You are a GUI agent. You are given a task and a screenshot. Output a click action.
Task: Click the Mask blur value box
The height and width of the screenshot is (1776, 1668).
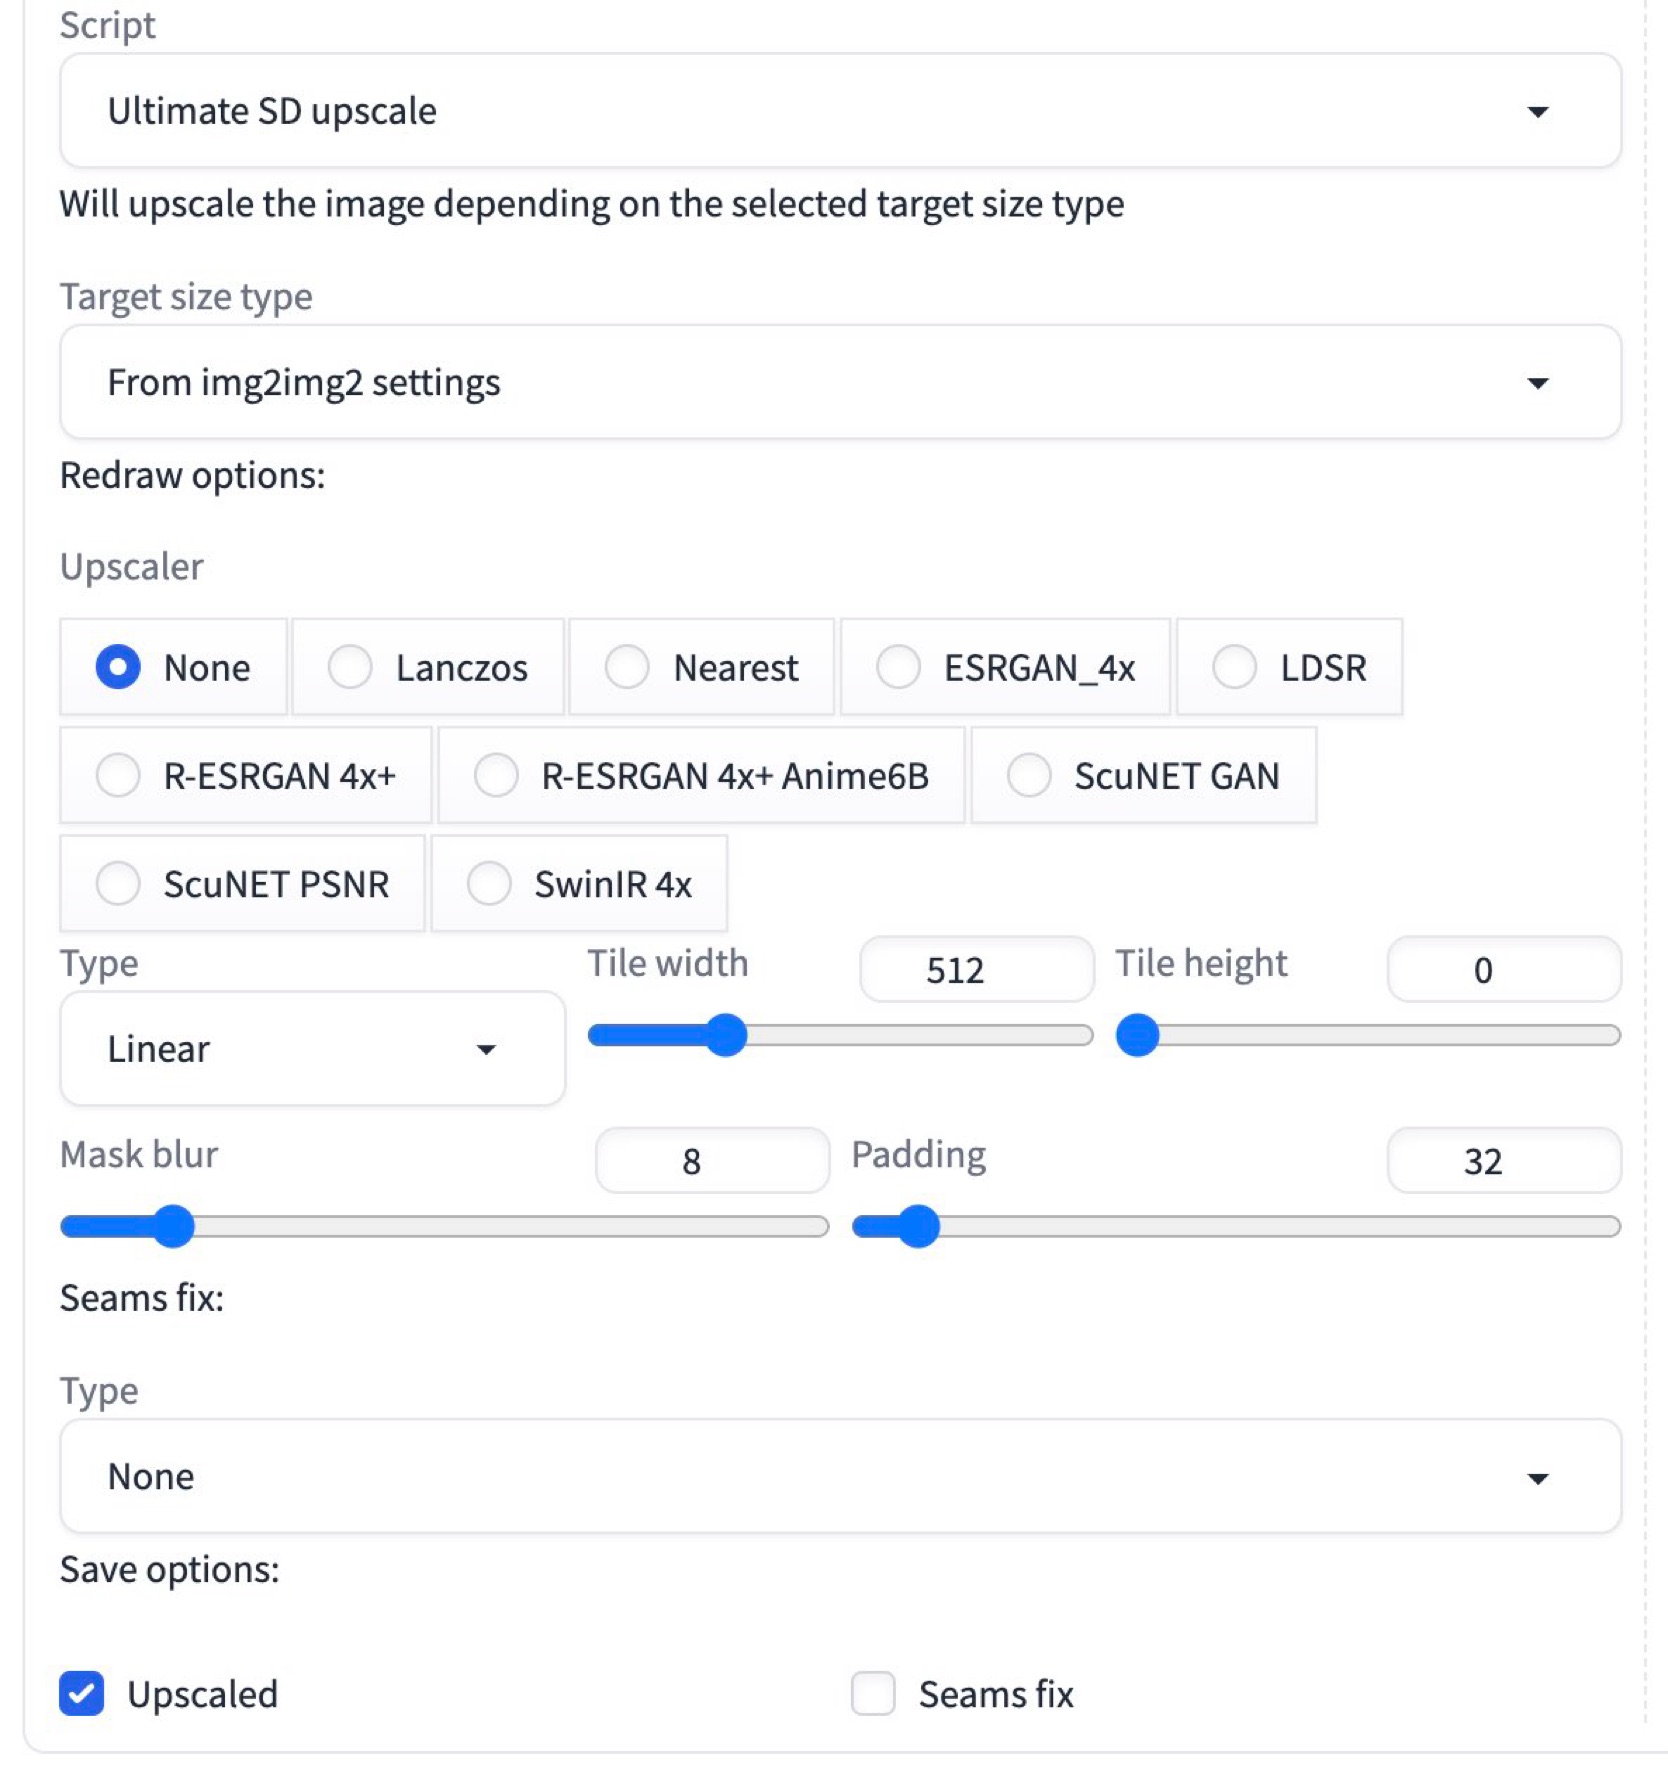coord(711,1161)
